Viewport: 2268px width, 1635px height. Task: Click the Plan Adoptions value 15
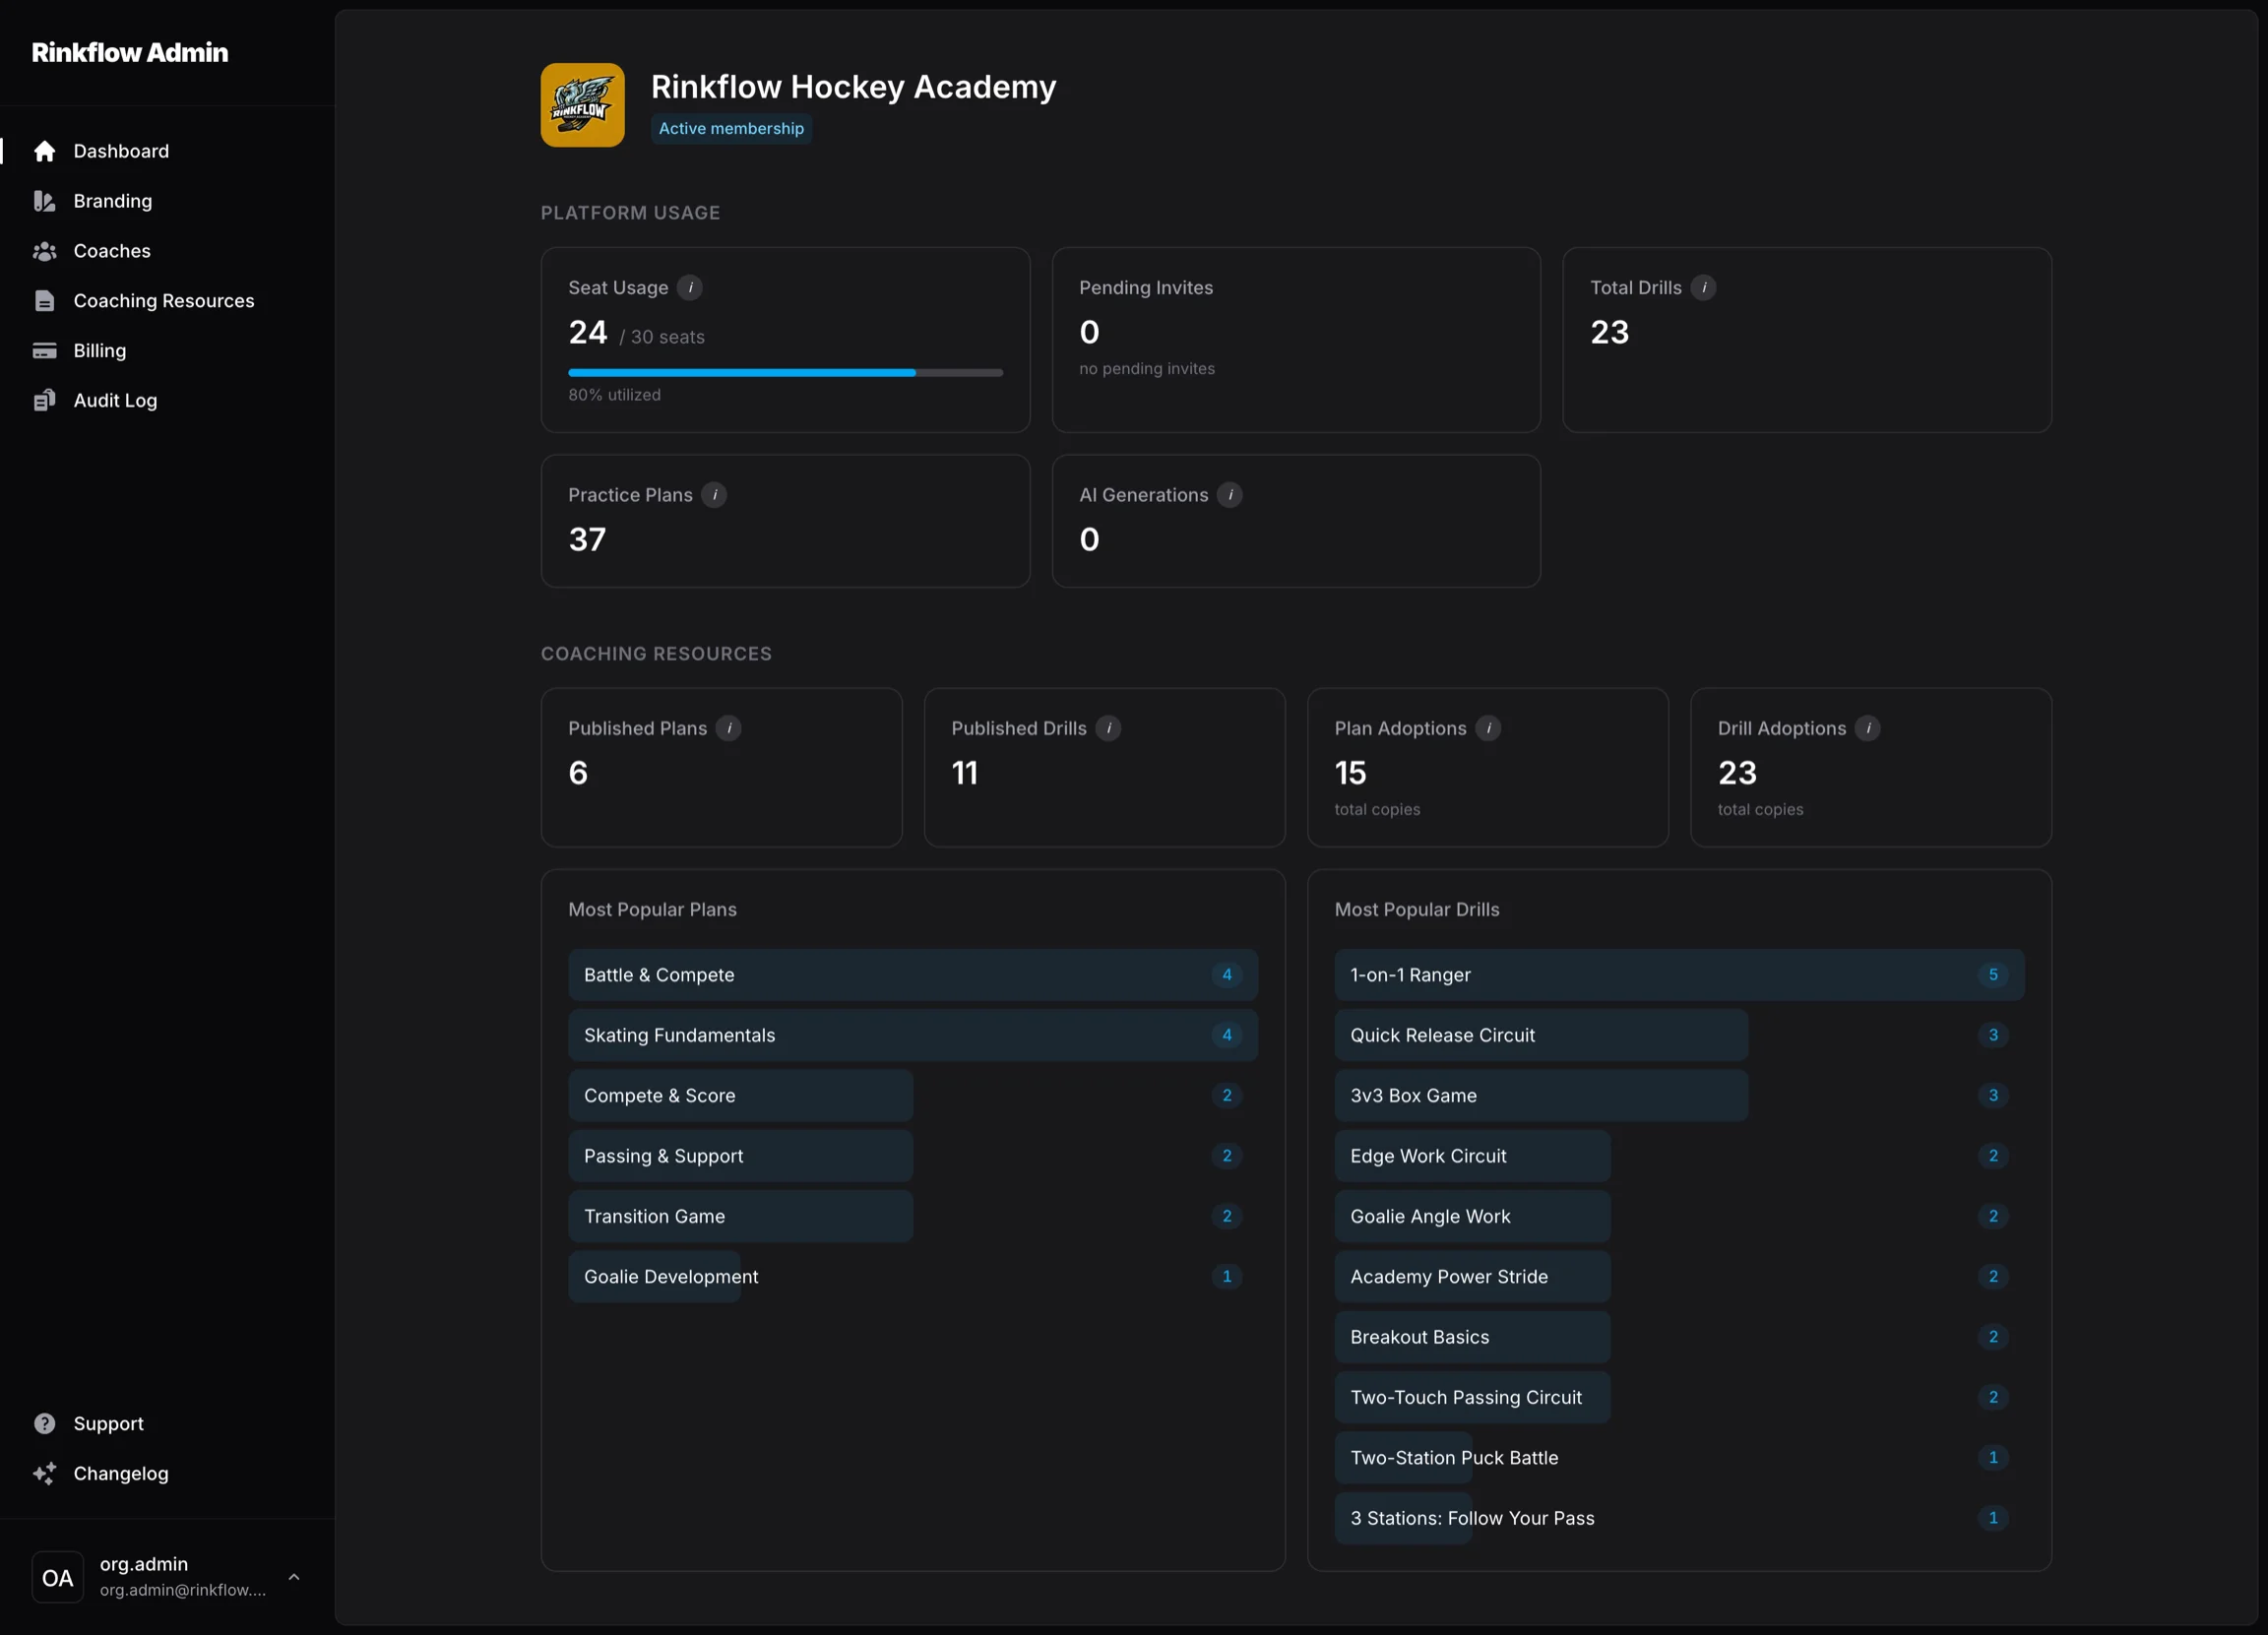(x=1350, y=773)
